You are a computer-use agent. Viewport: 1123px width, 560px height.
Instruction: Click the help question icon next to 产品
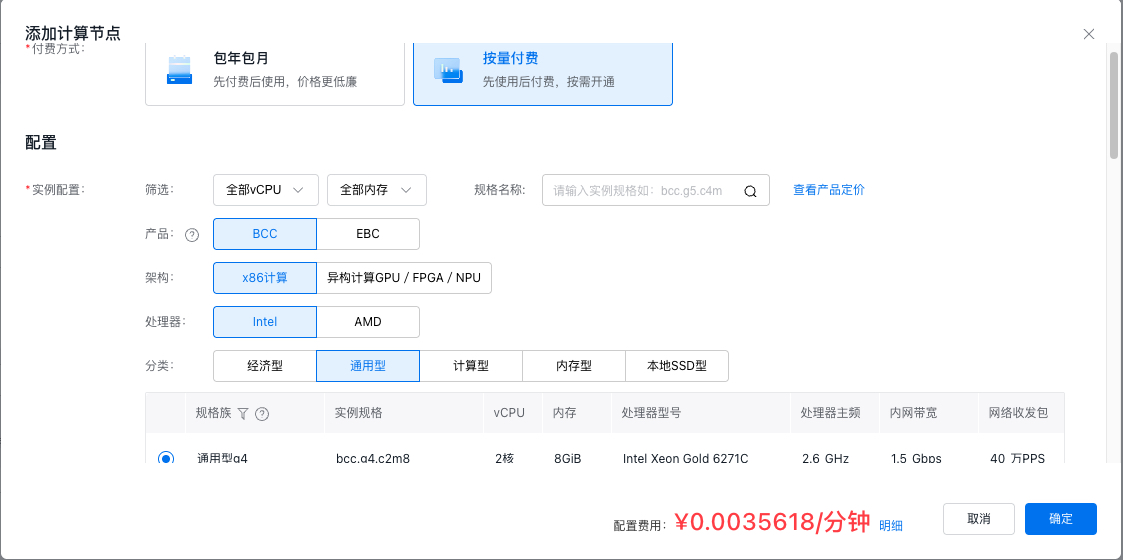pos(191,235)
